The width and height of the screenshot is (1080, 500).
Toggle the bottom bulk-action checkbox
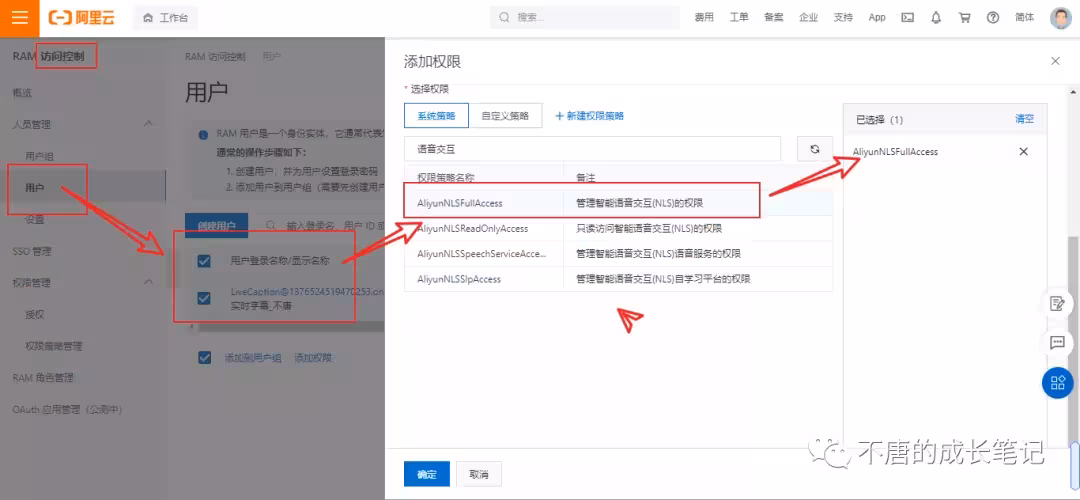pos(204,357)
